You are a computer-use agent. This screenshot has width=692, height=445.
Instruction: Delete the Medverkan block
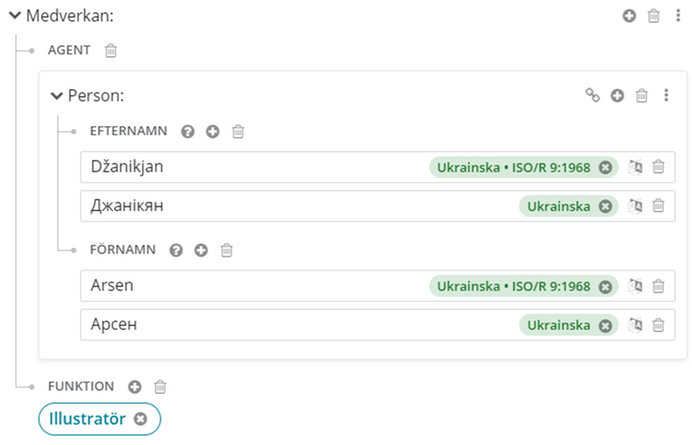(653, 16)
